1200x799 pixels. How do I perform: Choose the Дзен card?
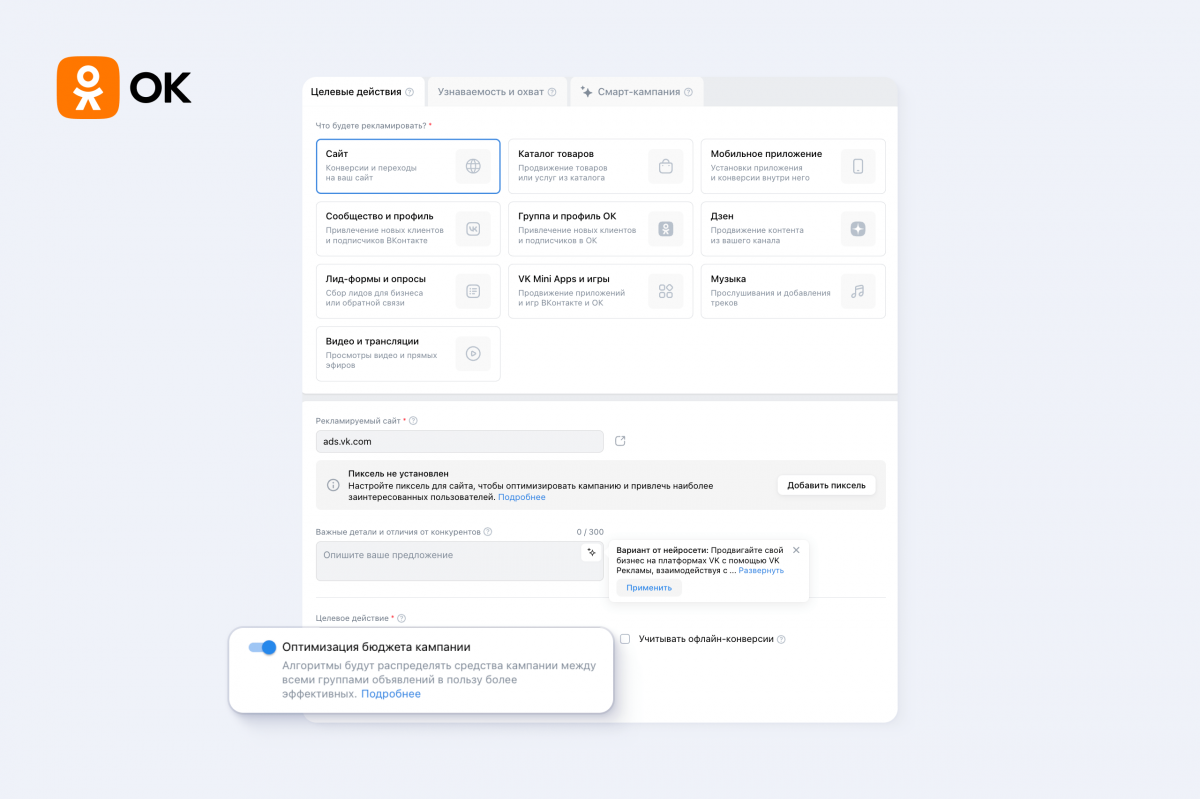click(x=793, y=229)
